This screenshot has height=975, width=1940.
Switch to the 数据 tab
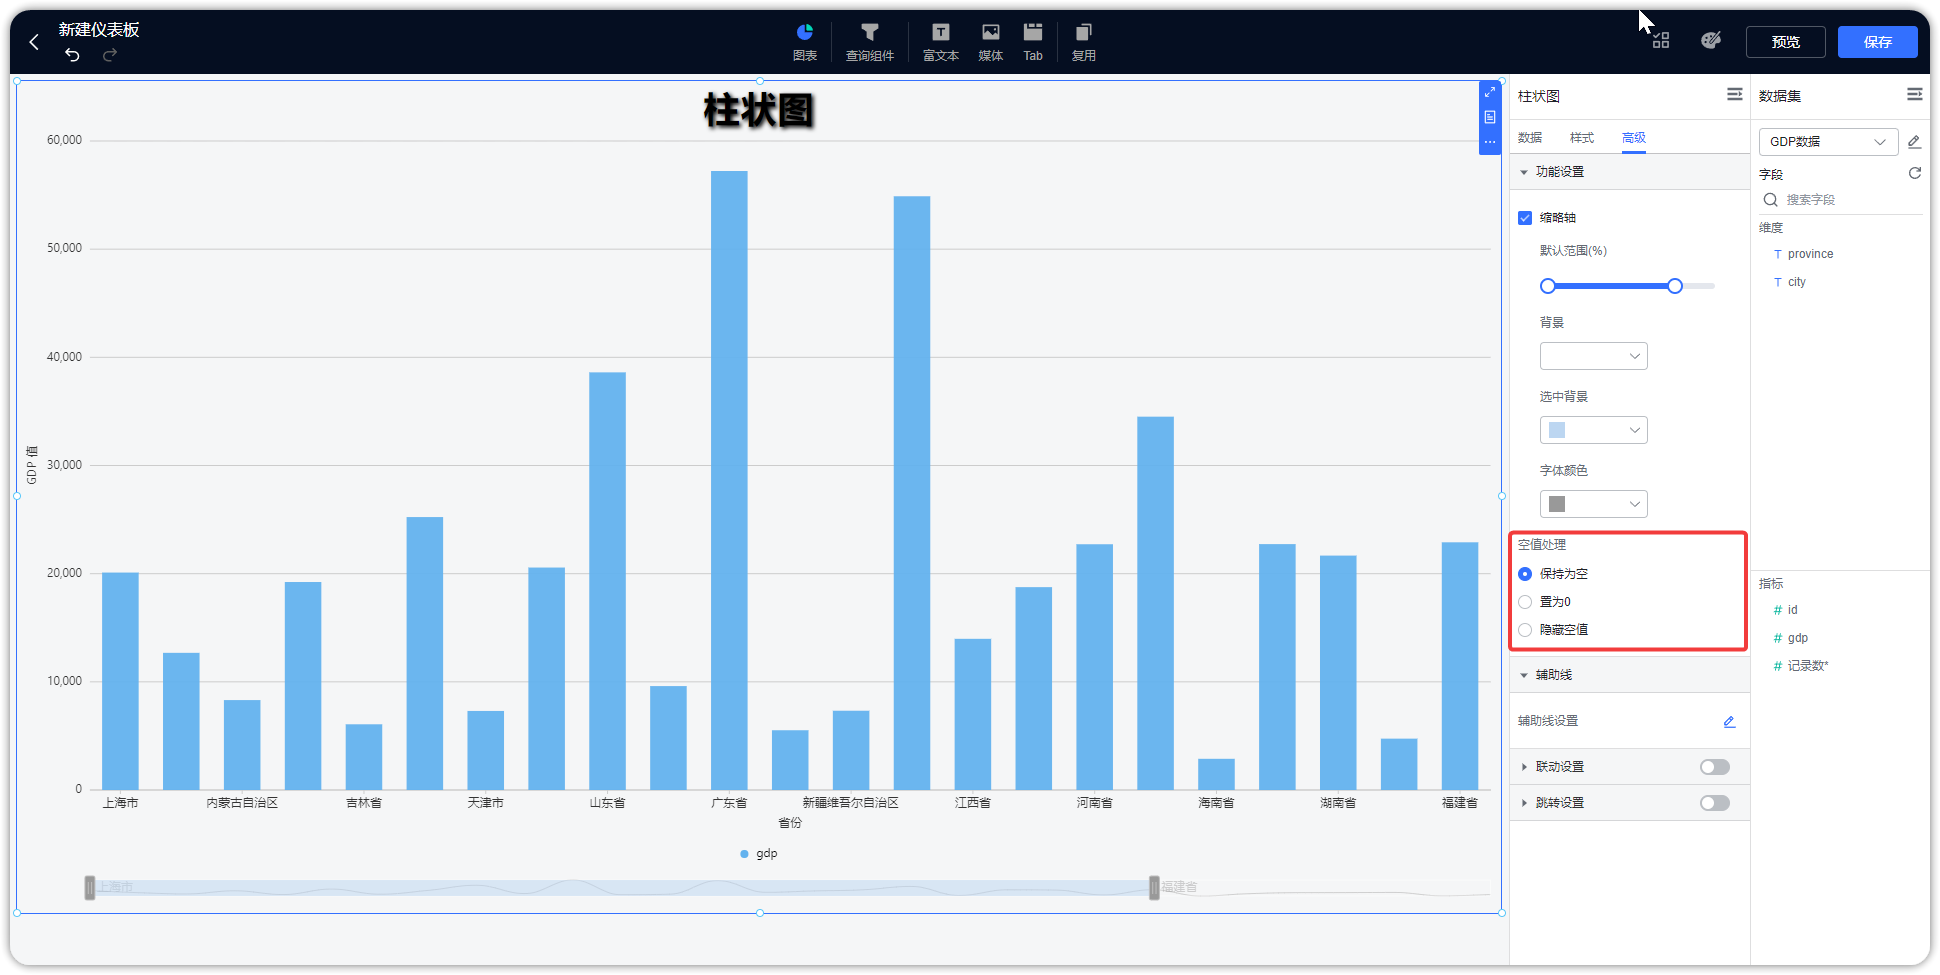pyautogui.click(x=1530, y=138)
